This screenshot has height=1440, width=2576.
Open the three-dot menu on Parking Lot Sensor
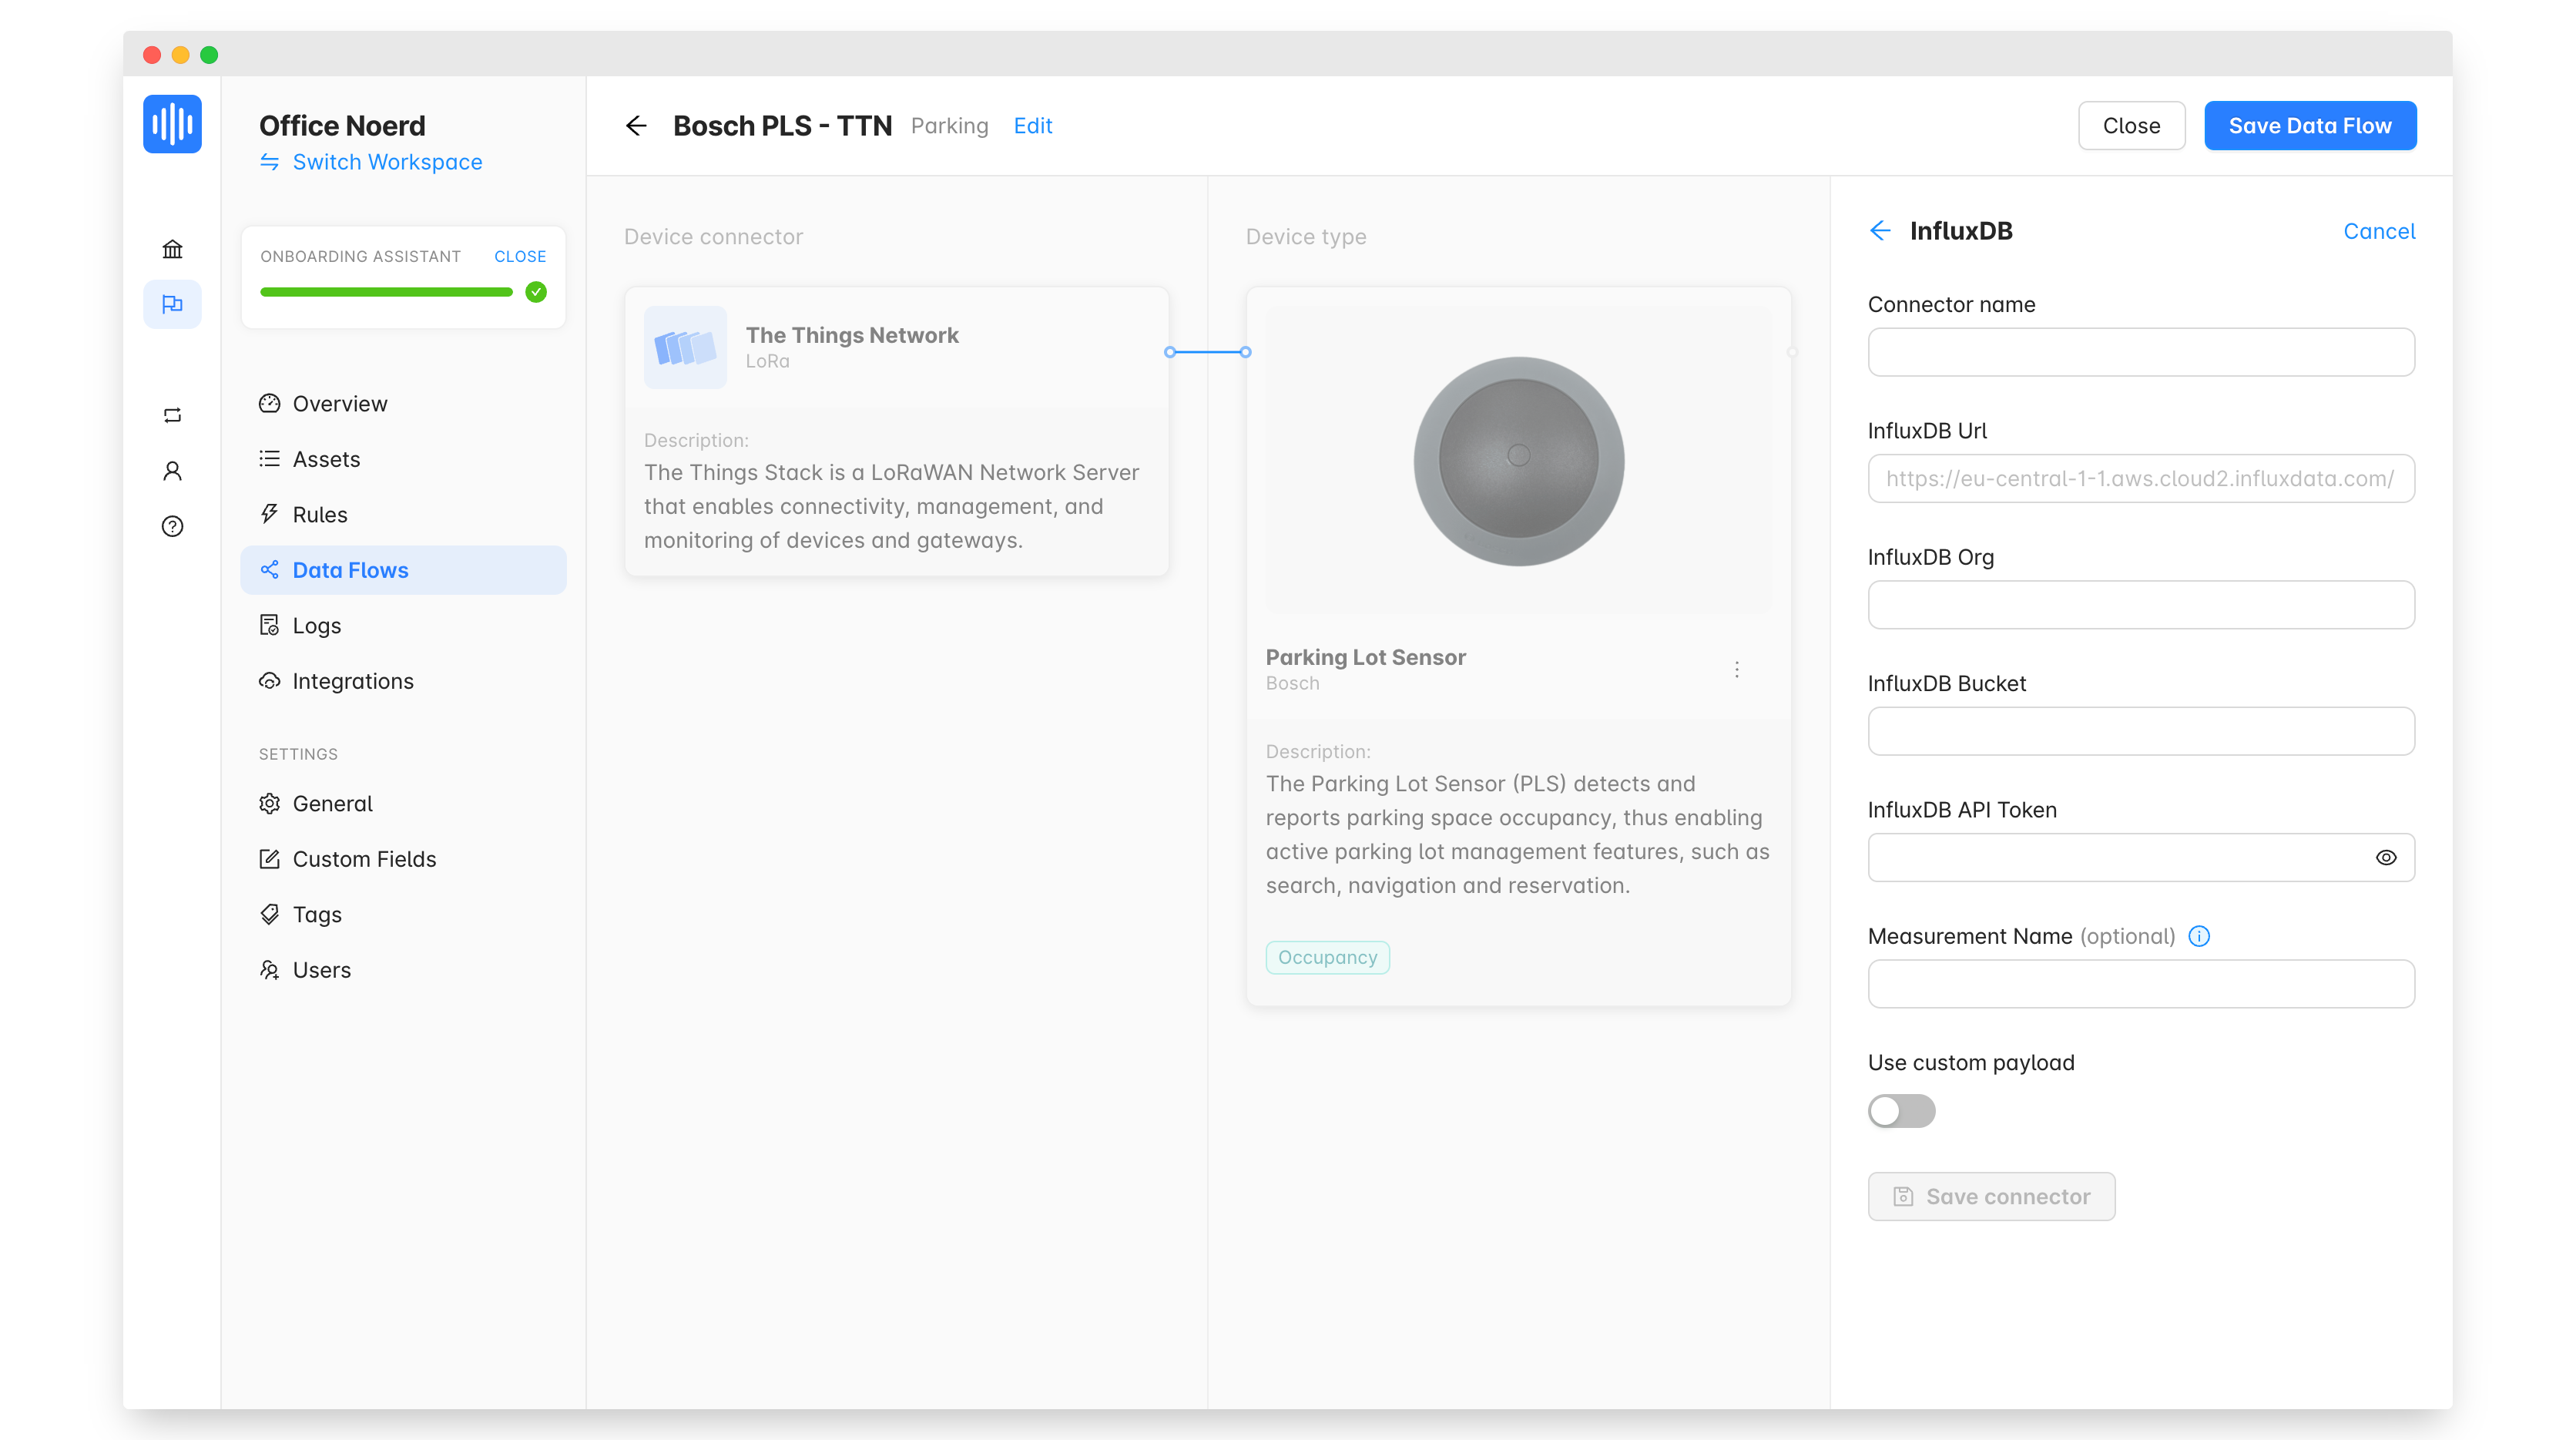(1737, 669)
